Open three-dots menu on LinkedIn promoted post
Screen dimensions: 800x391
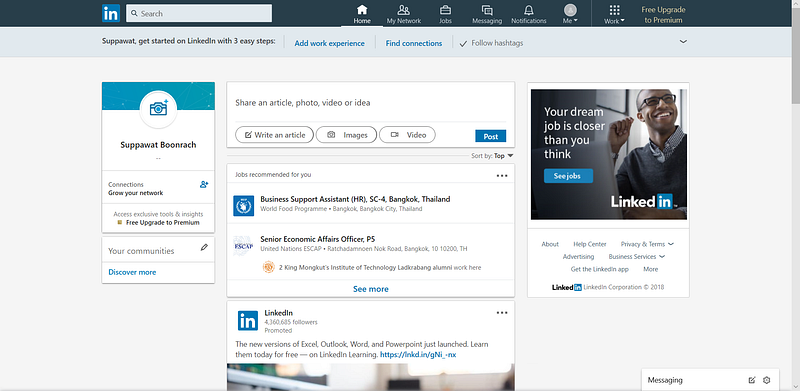(502, 313)
